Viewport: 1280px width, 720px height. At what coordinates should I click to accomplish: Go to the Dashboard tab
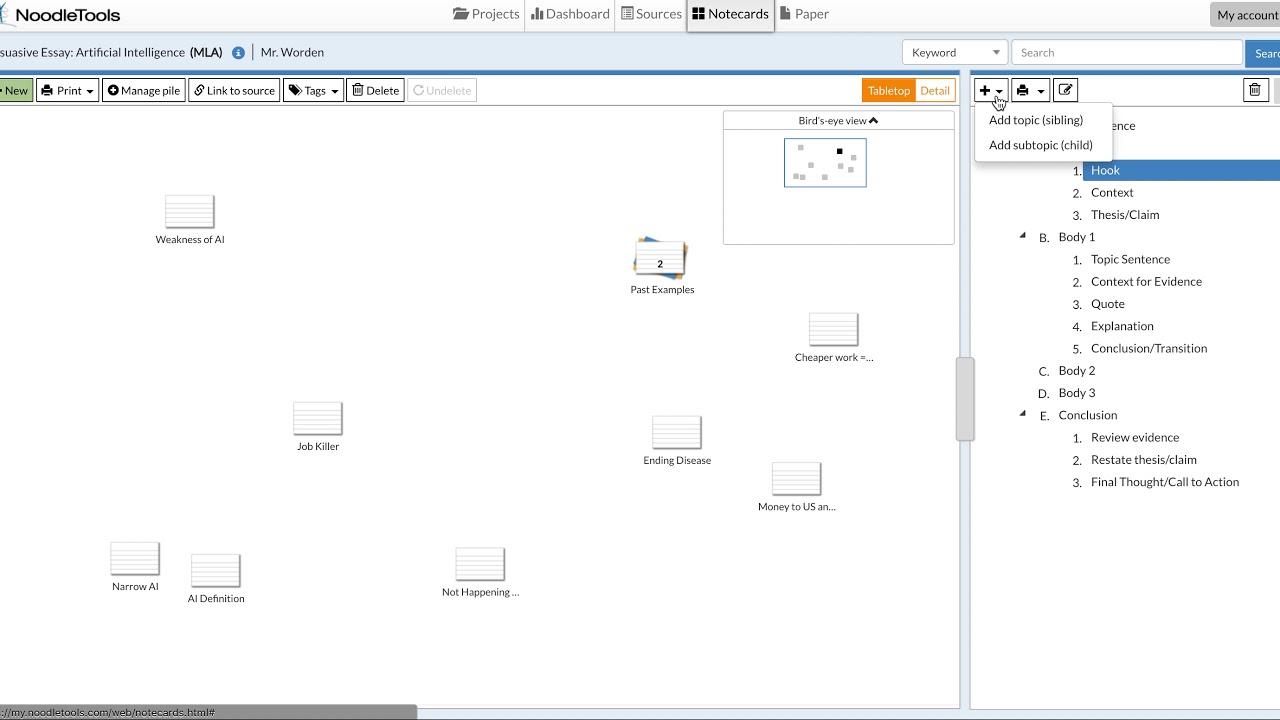[x=570, y=14]
